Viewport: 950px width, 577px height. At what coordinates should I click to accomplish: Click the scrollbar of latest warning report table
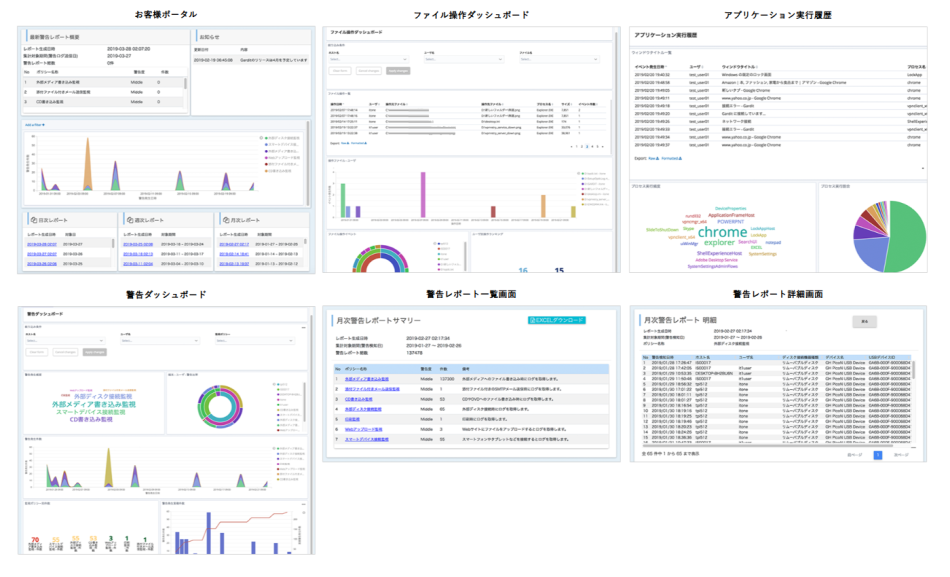pyautogui.click(x=184, y=83)
